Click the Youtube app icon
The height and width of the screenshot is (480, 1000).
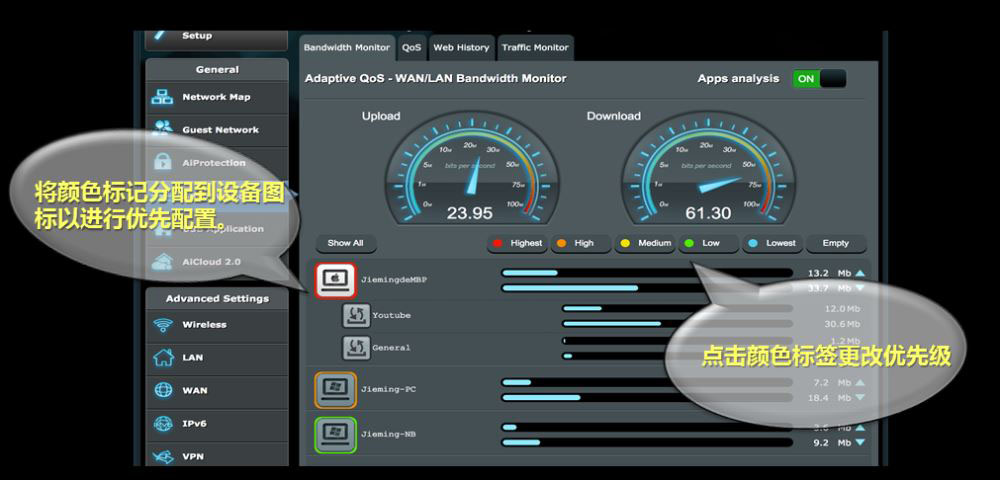(x=356, y=316)
